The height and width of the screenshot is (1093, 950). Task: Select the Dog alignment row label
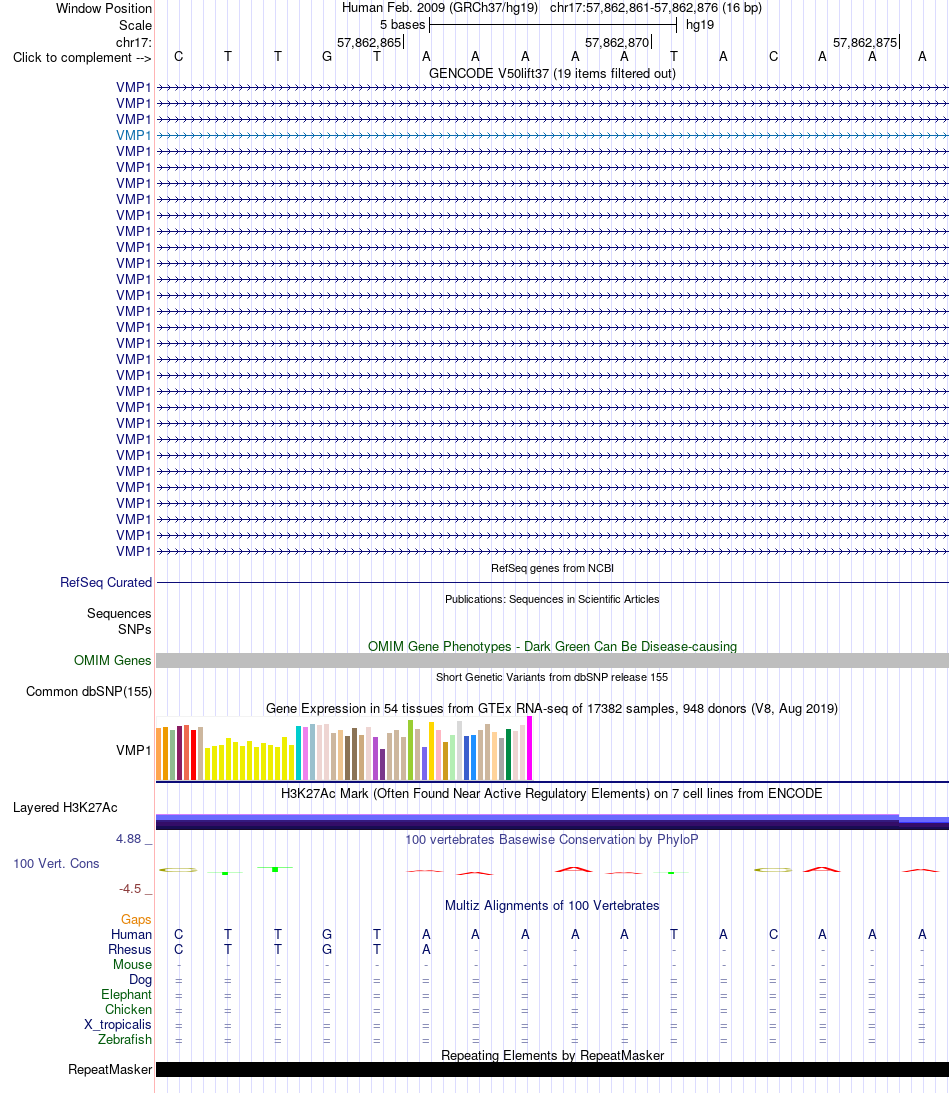point(140,979)
